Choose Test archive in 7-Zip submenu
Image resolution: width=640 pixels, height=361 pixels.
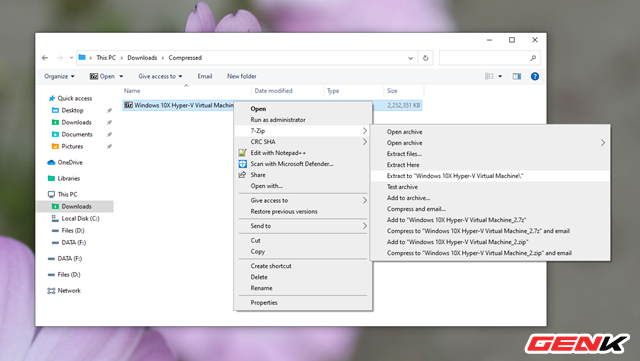(490, 187)
